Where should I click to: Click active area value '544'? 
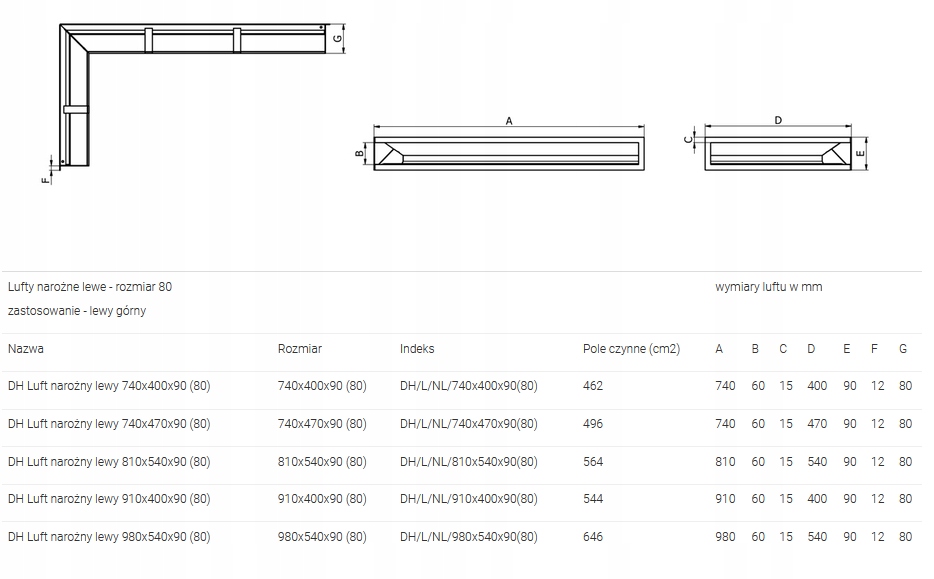point(593,499)
